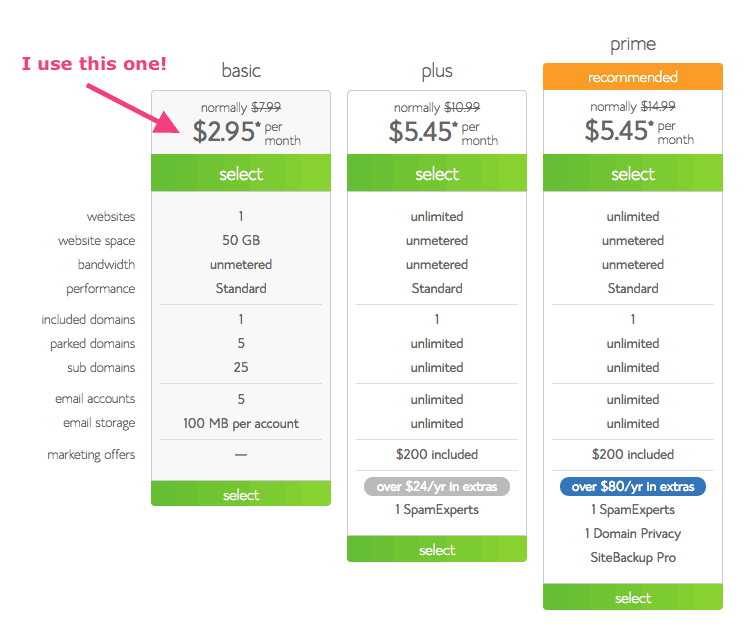
Task: Click the basic plan heading
Action: click(241, 71)
